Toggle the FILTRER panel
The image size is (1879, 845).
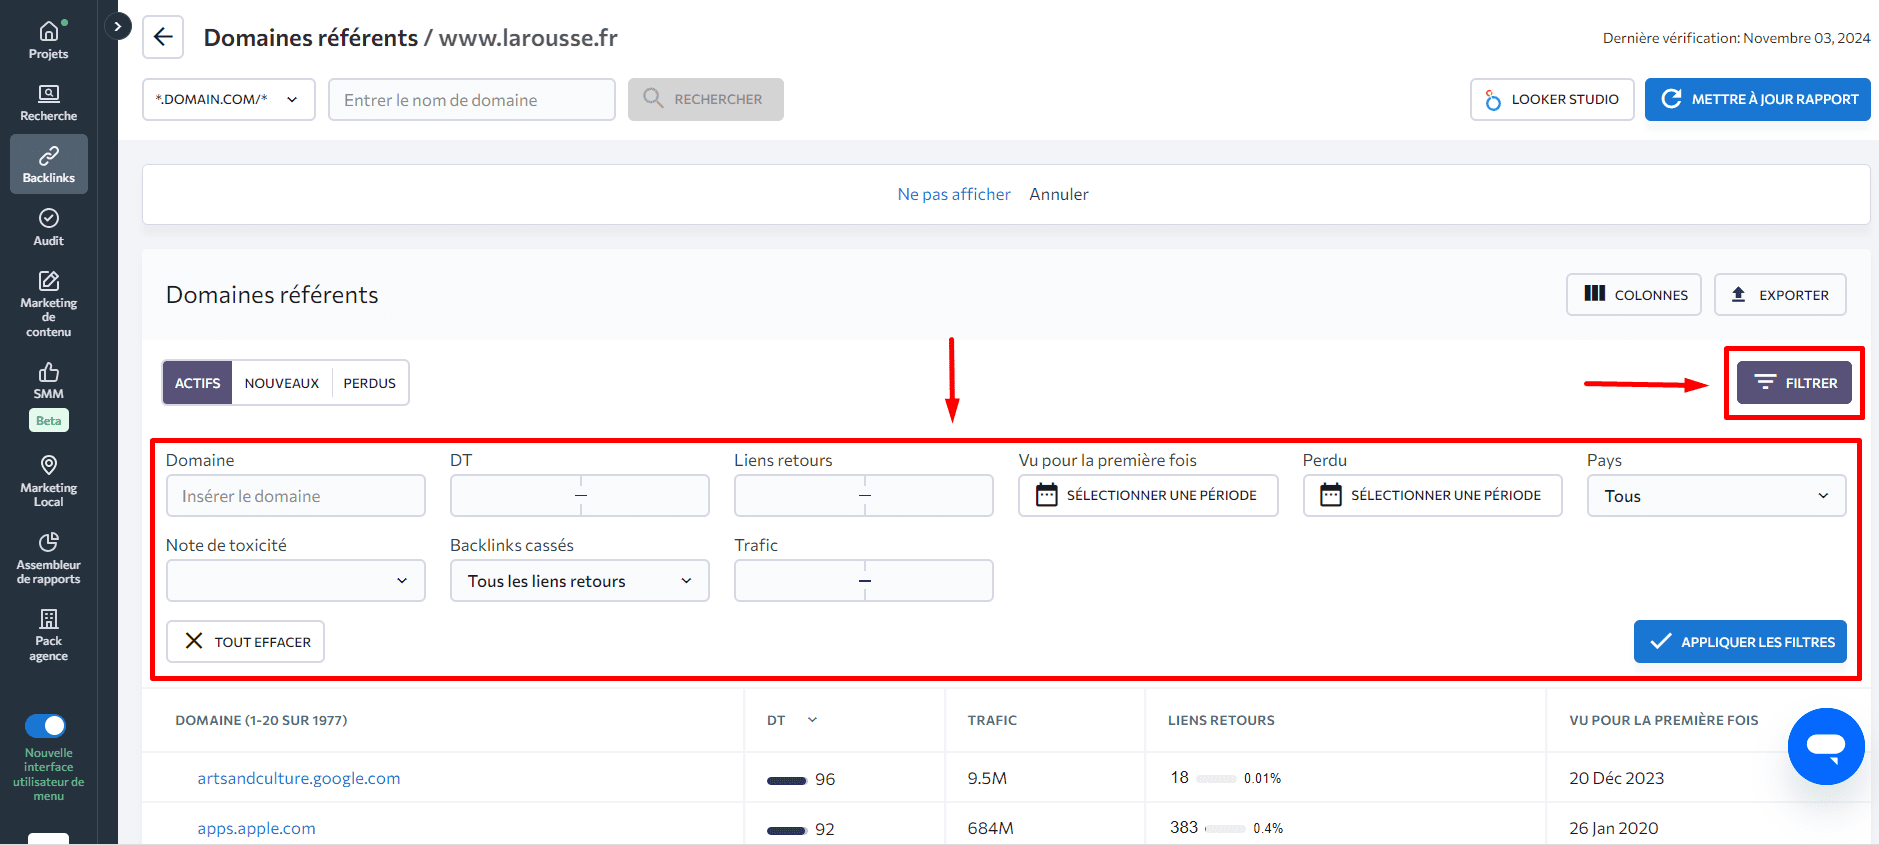coord(1794,383)
